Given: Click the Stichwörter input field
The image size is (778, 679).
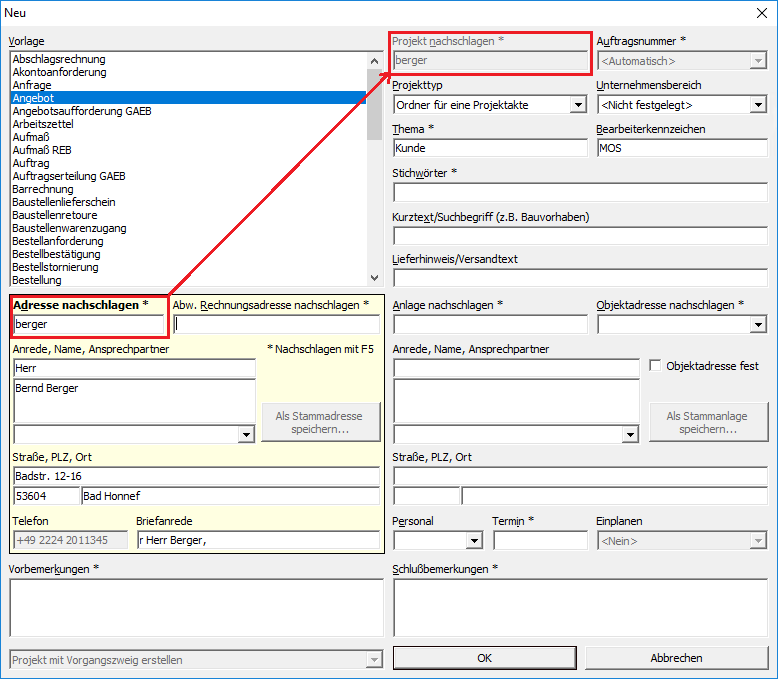Looking at the screenshot, I should [579, 193].
